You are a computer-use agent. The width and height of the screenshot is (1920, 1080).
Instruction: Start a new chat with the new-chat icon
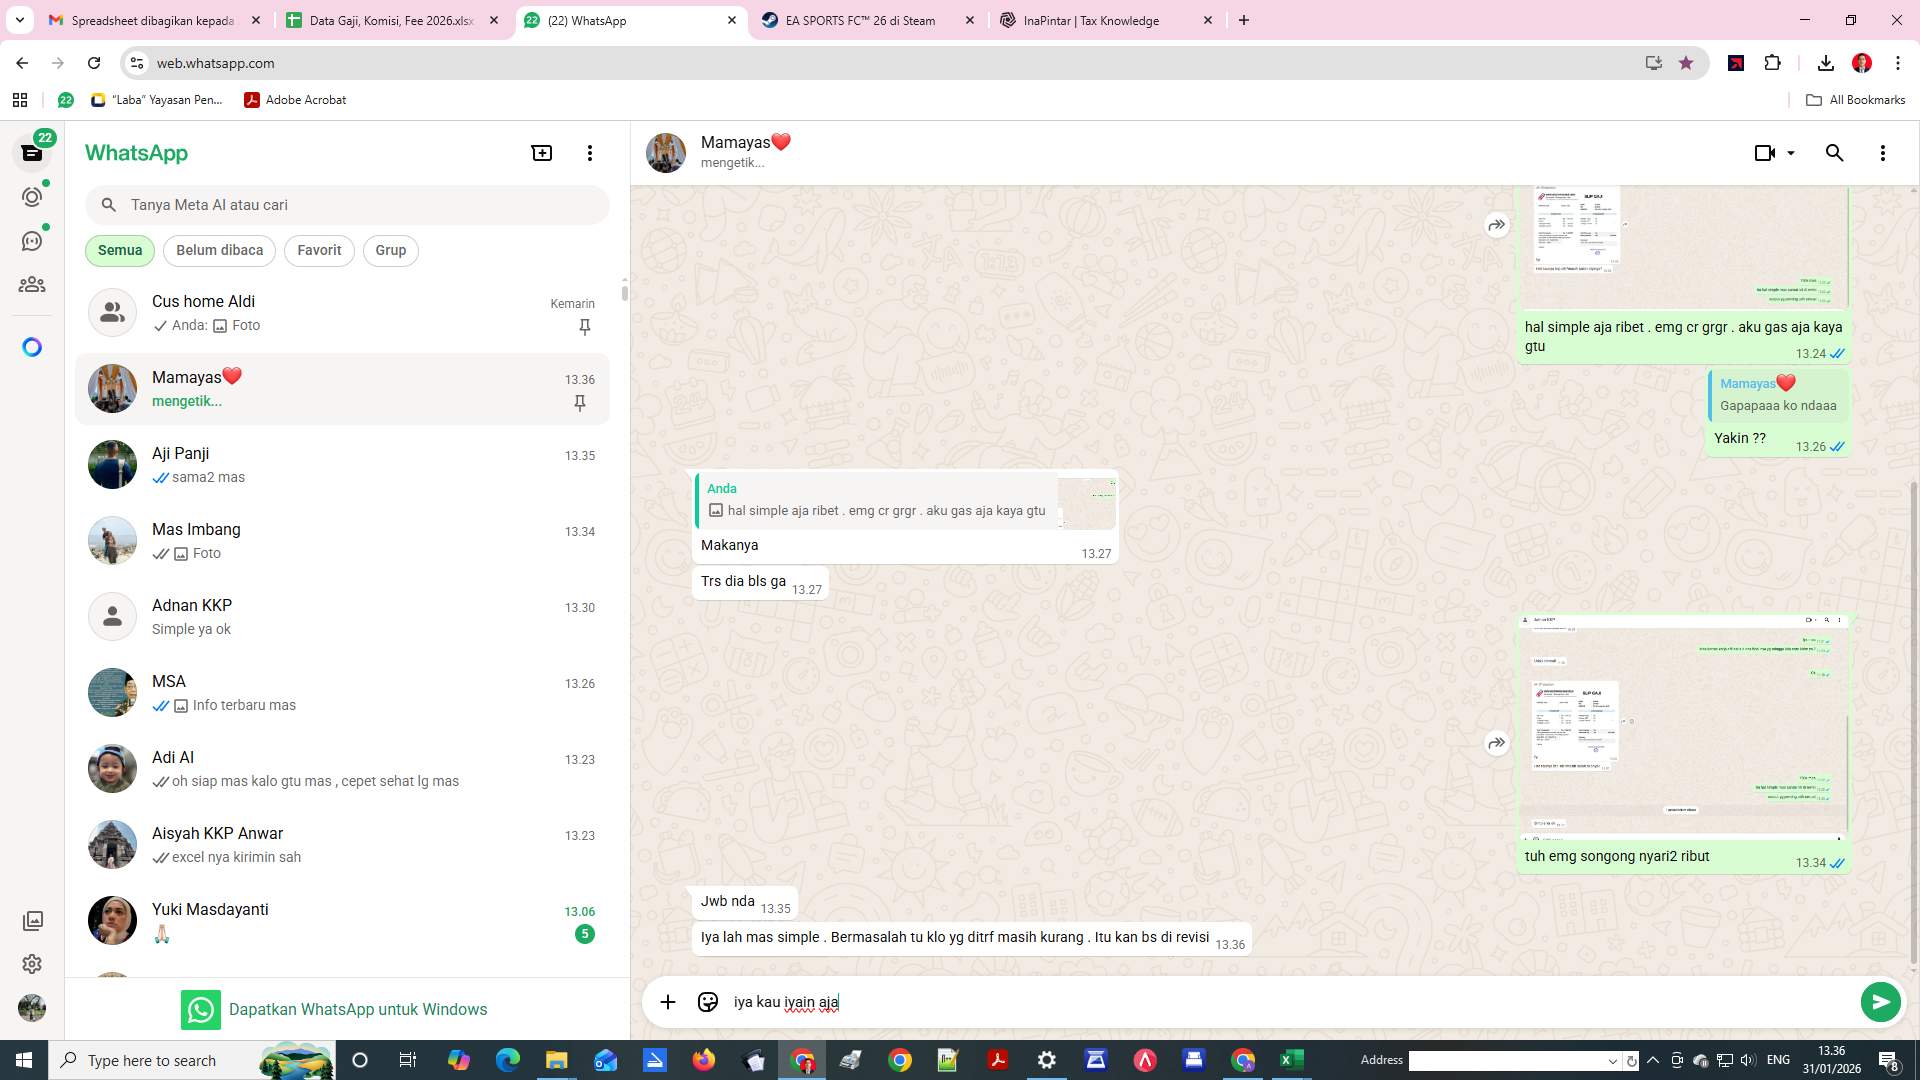[541, 152]
